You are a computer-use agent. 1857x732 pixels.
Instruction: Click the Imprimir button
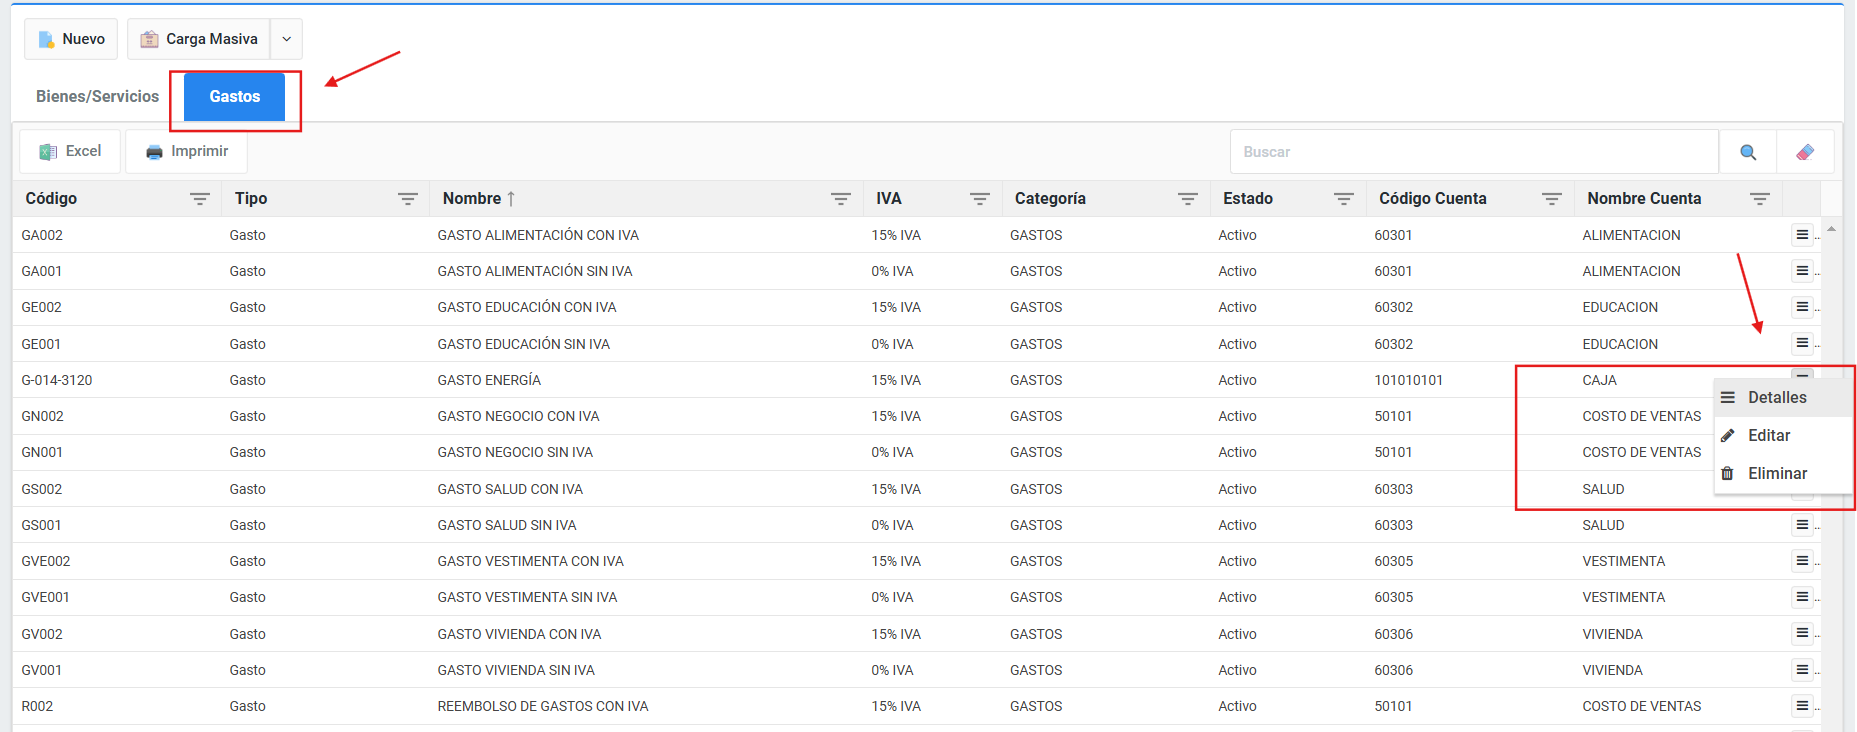click(187, 152)
